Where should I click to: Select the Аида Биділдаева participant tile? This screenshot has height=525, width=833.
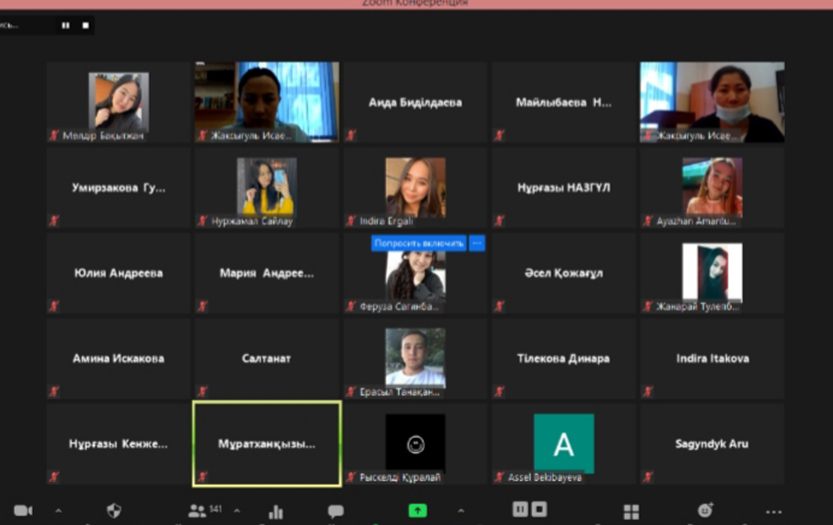click(x=415, y=102)
